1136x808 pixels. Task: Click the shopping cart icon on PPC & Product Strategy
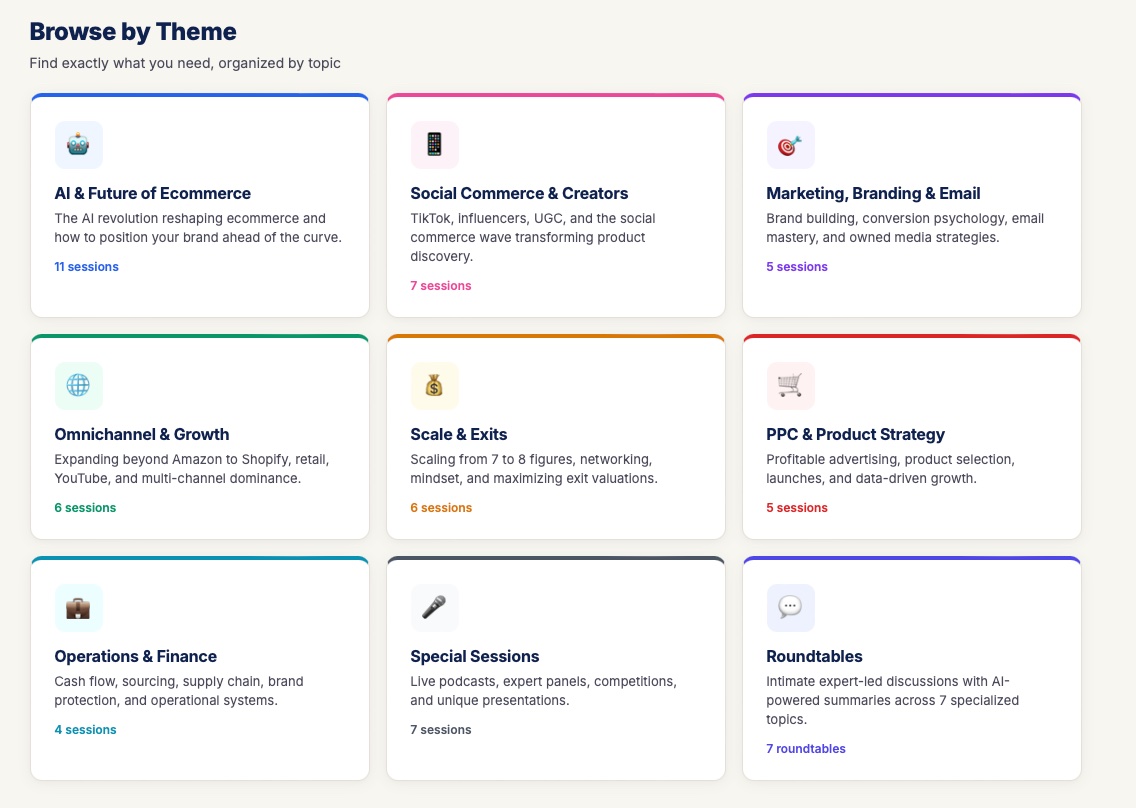point(790,386)
